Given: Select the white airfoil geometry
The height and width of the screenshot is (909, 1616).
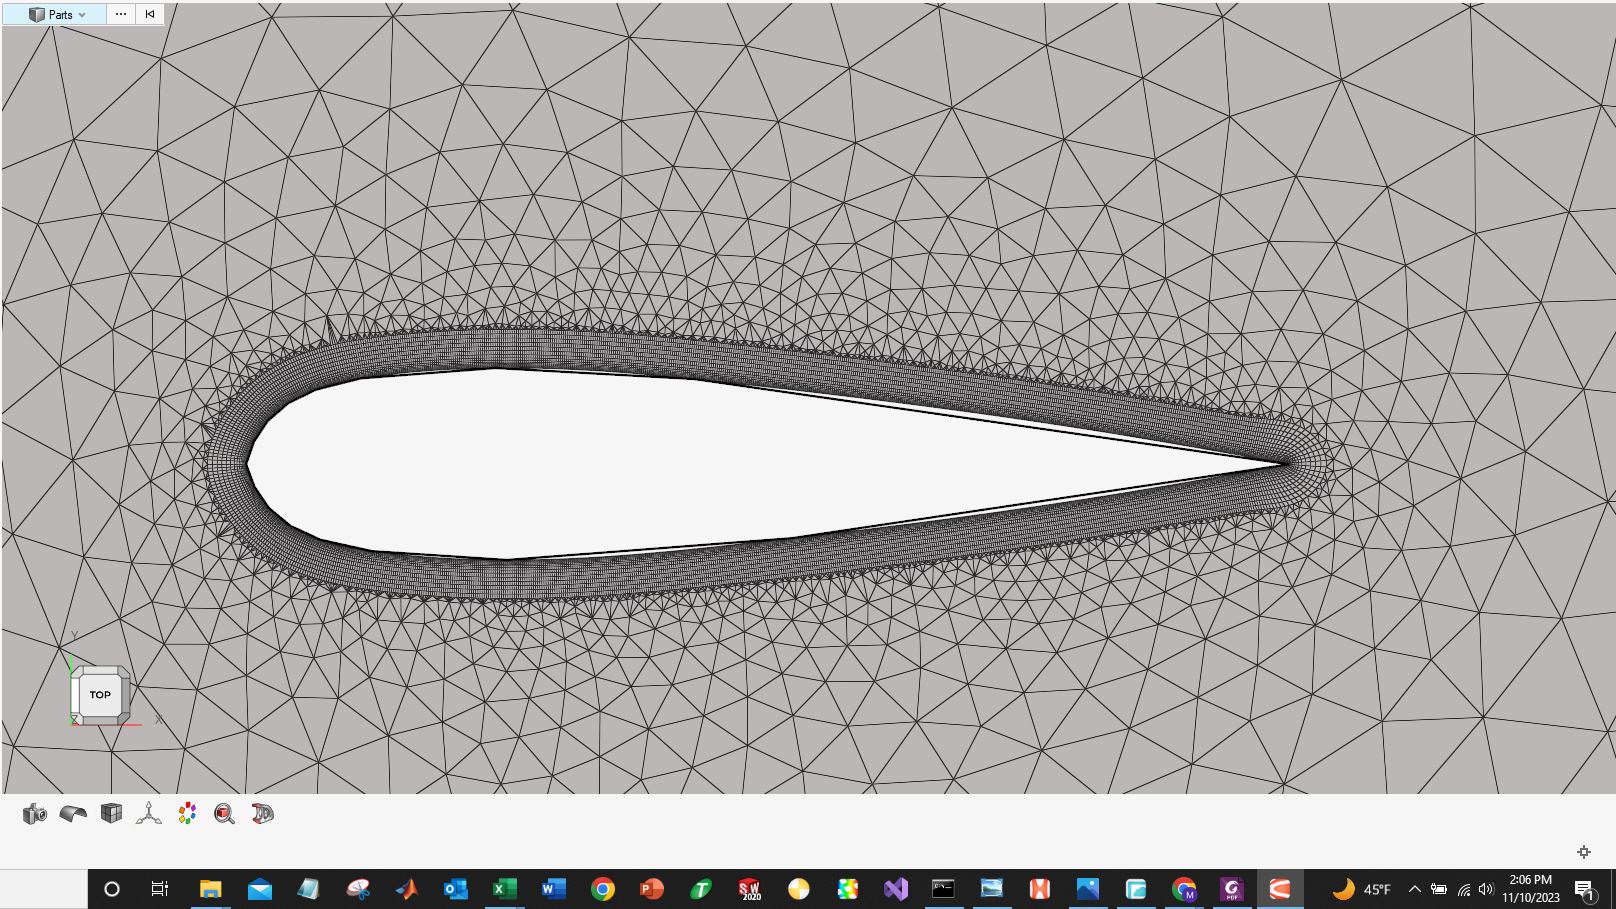Looking at the screenshot, I should [600, 460].
